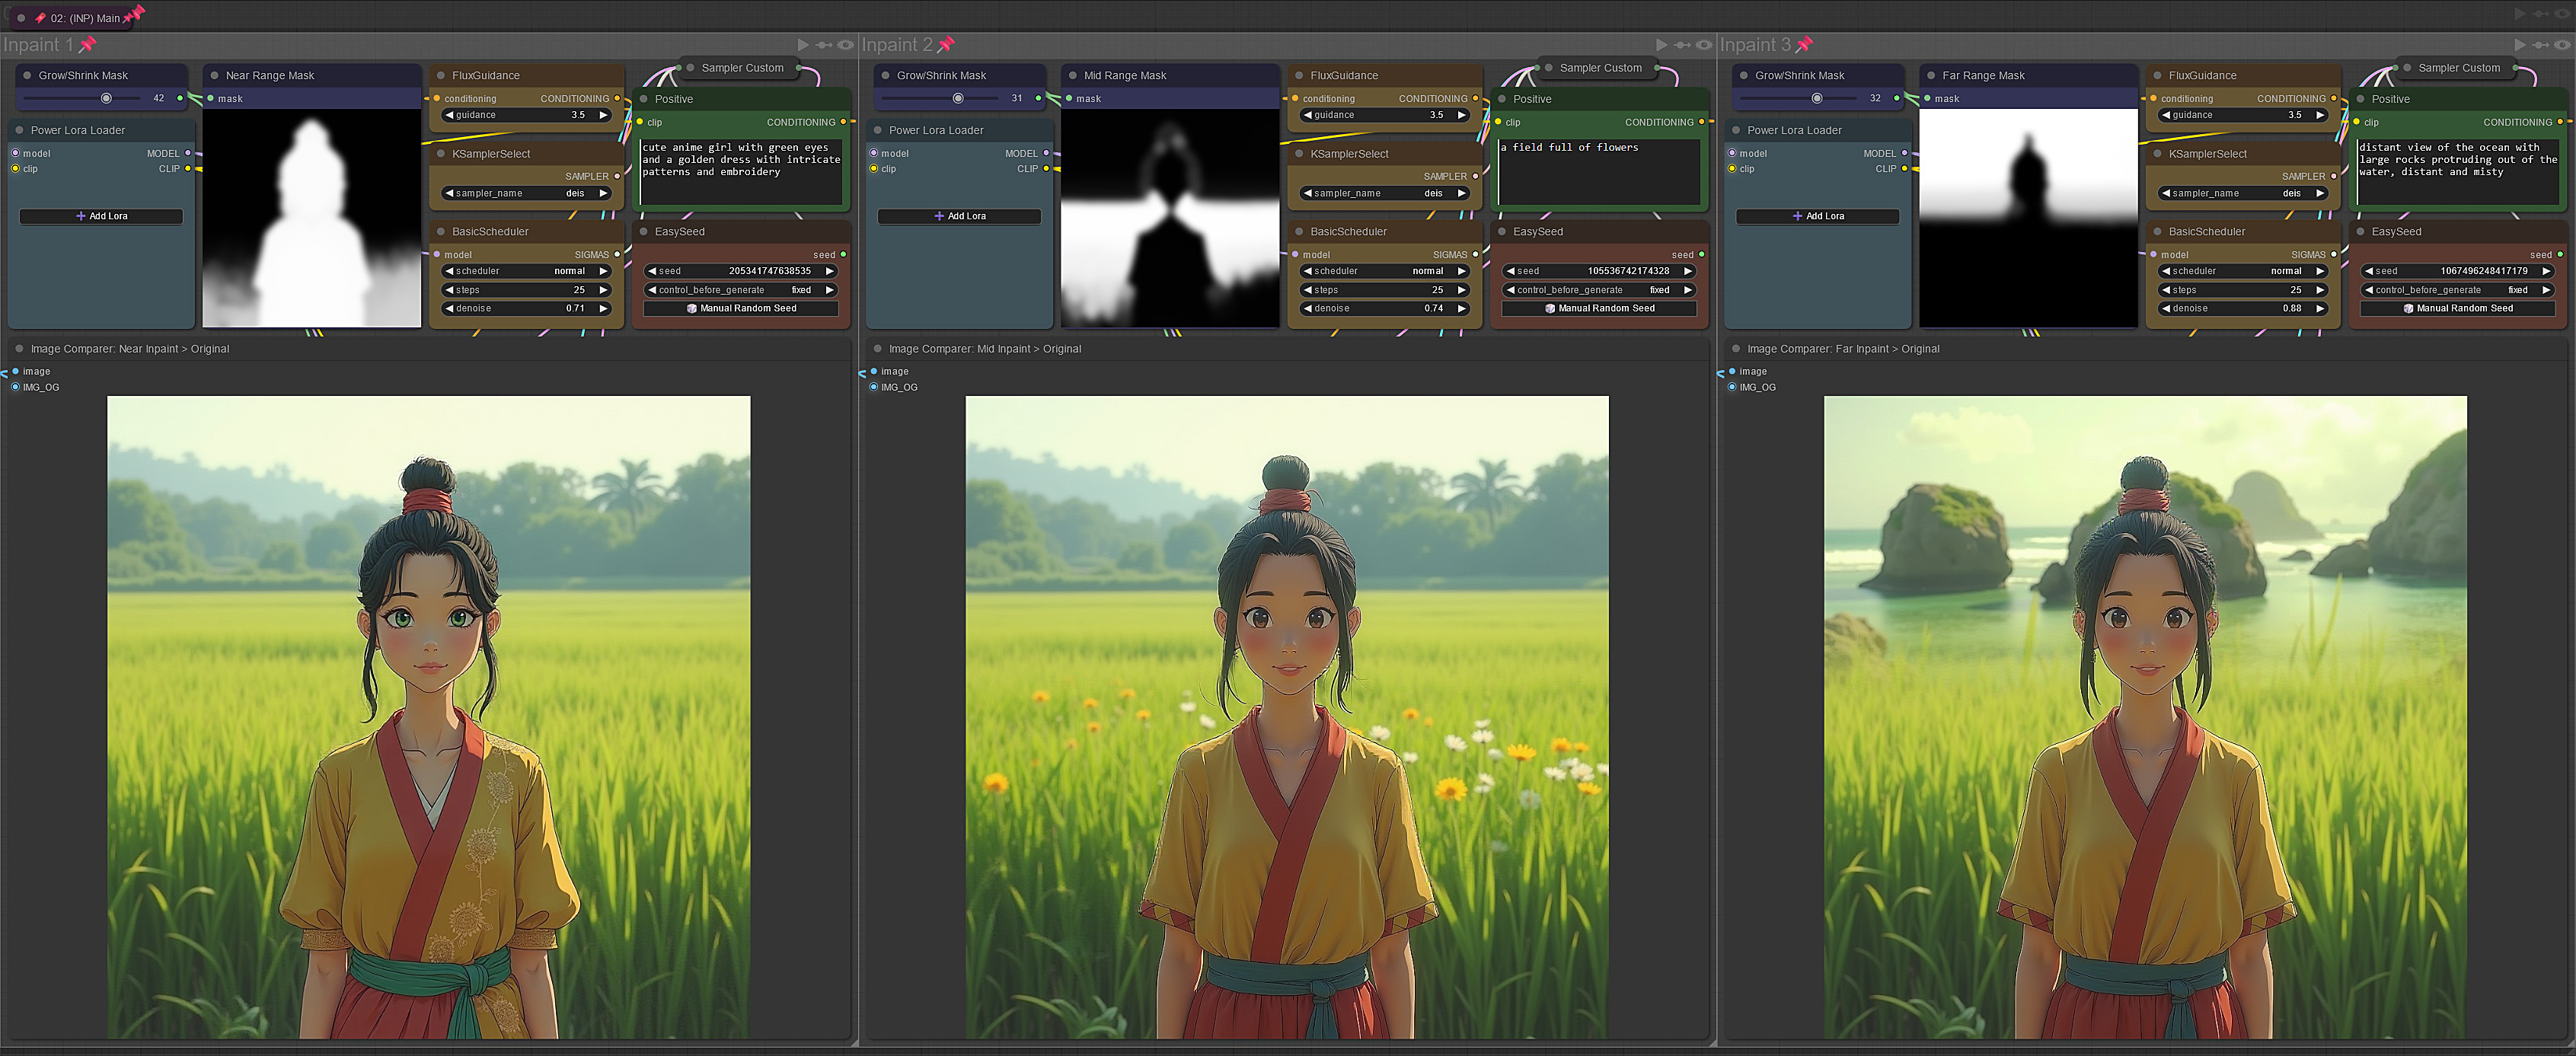Toggle eye mute icon in Inpaint 2 header

tap(1704, 45)
